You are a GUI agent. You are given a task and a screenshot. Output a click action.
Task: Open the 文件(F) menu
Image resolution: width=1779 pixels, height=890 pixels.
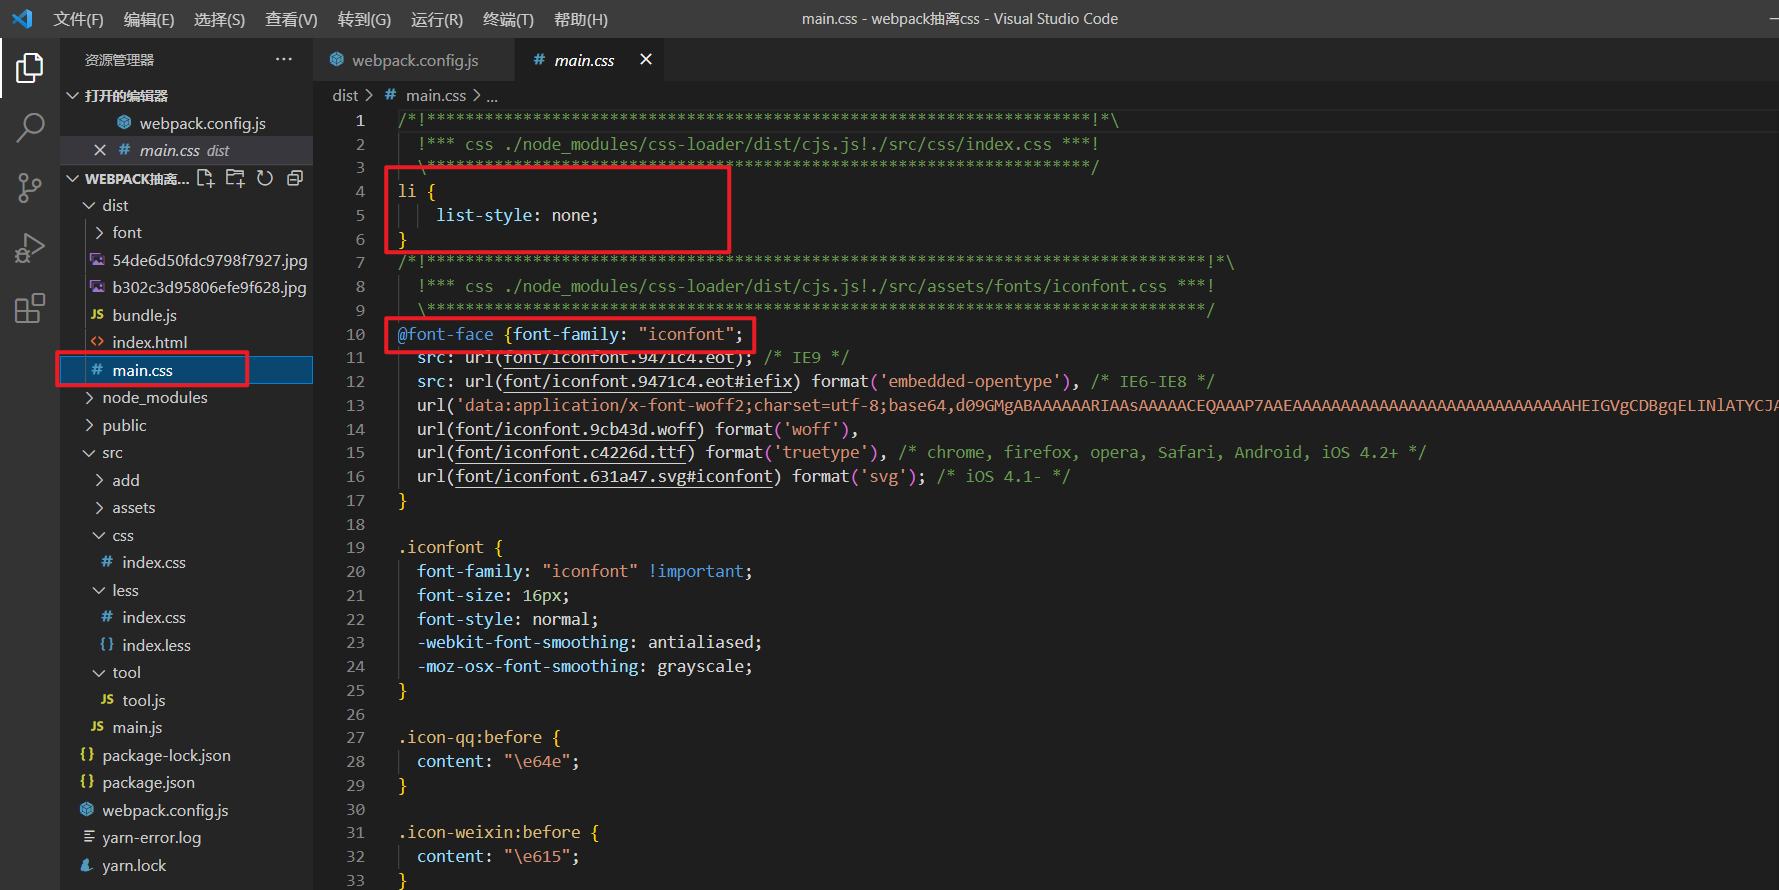78,19
